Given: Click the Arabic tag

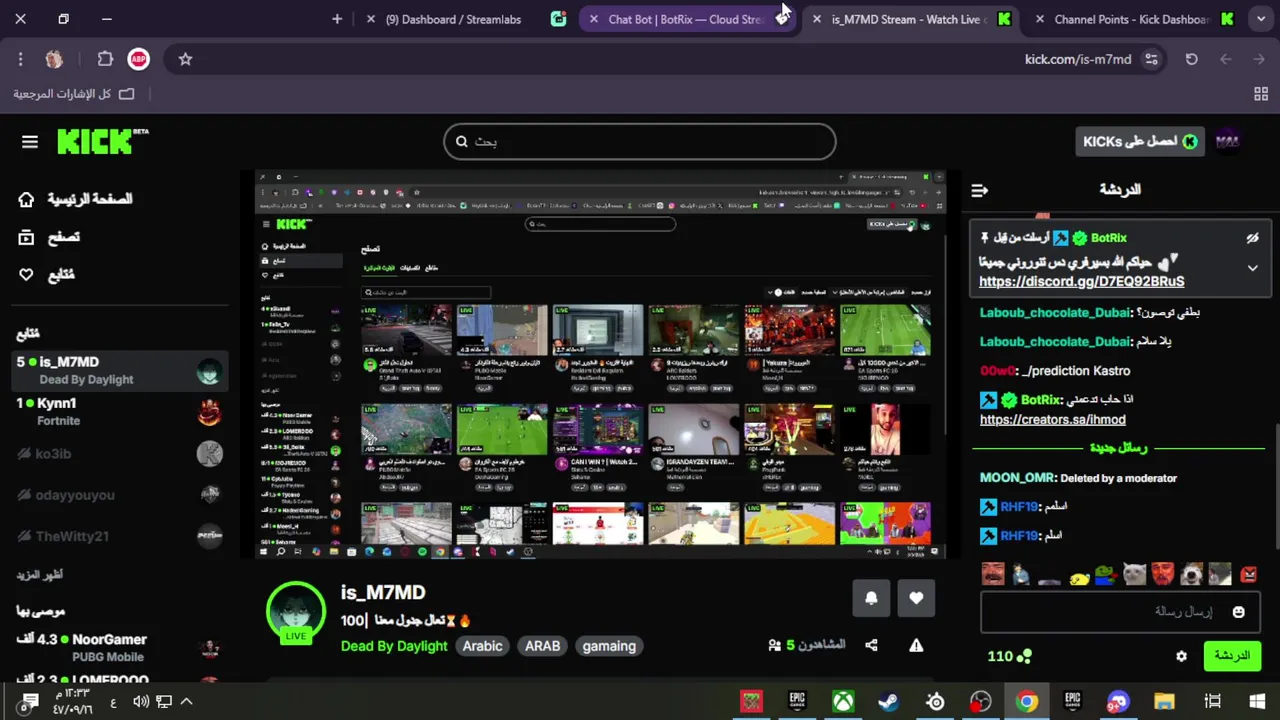Looking at the screenshot, I should [x=482, y=646].
